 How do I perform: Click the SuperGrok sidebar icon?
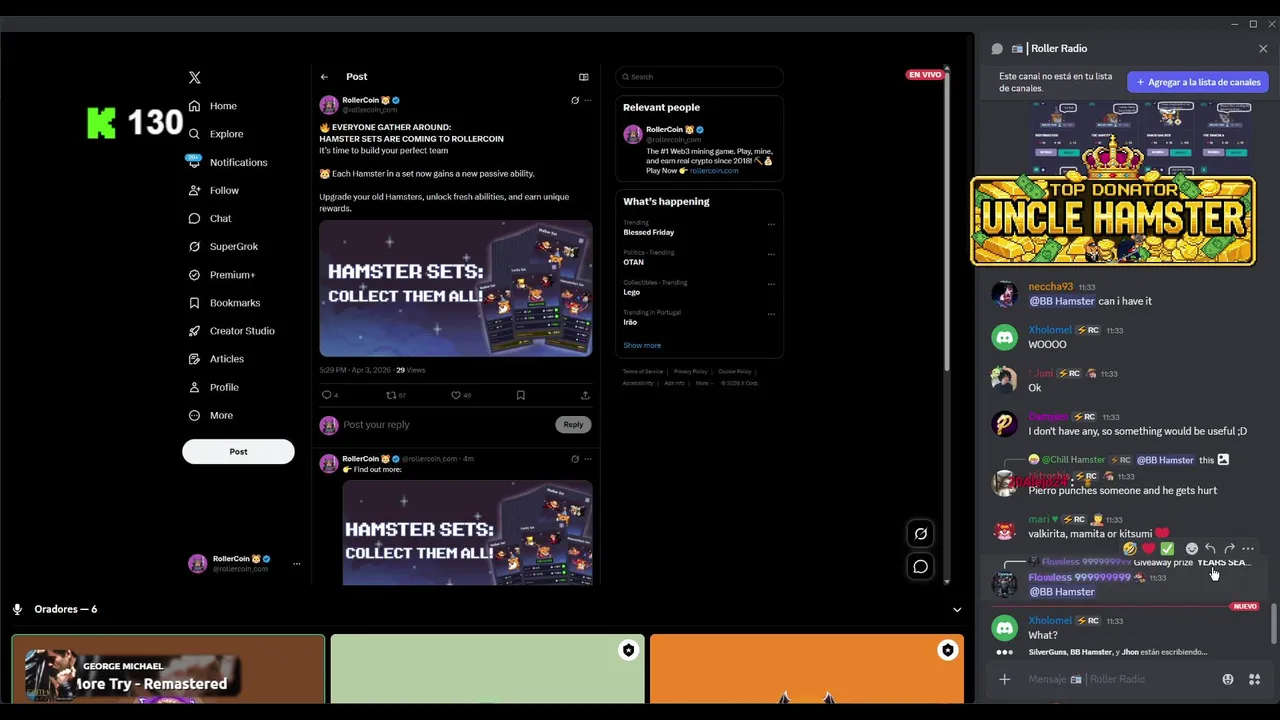194,246
